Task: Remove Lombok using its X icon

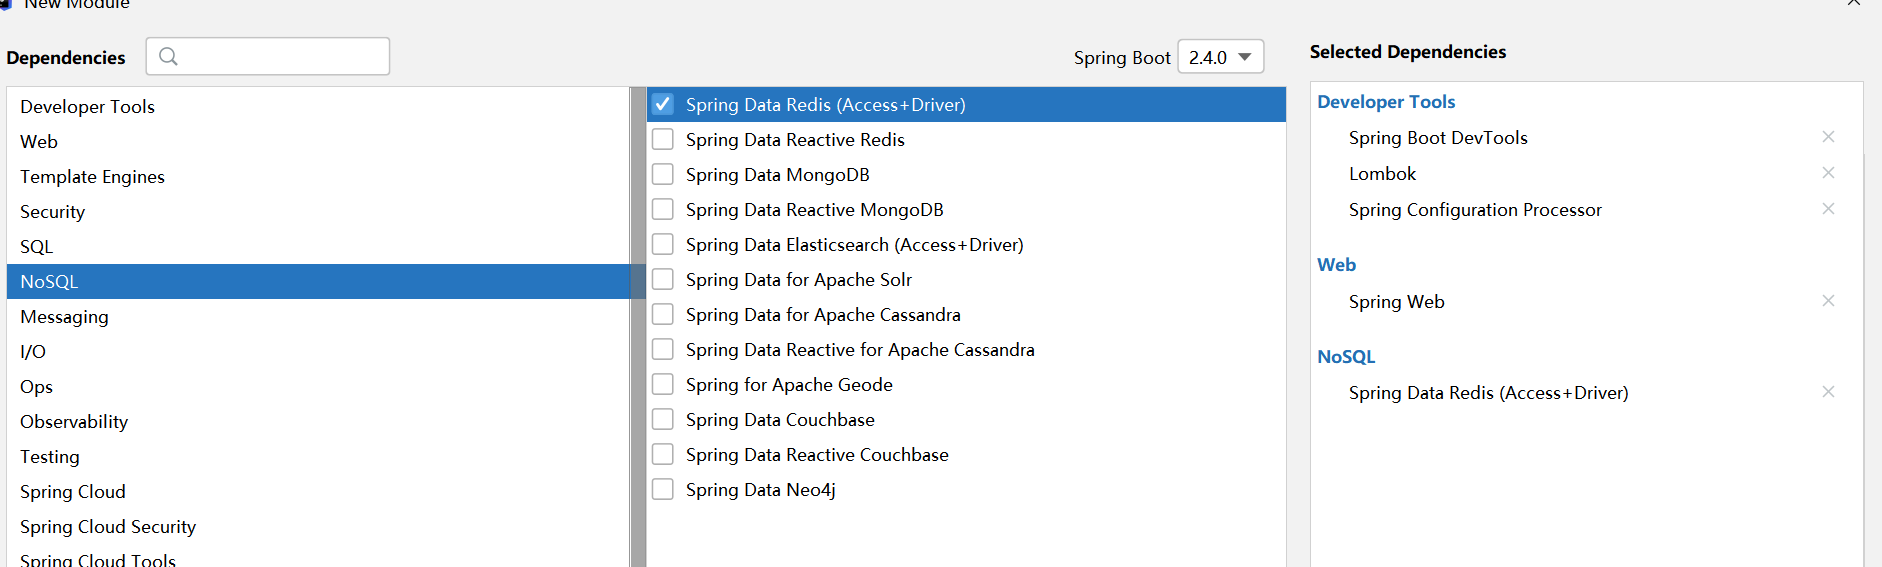Action: coord(1828,173)
